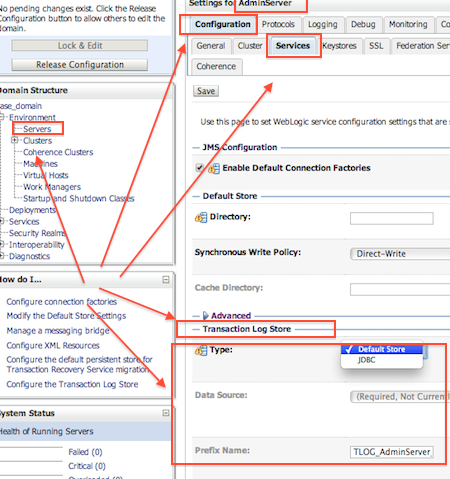Open Modify the Default Store Settings link
Viewport: 450px width, 479px height.
point(66,316)
